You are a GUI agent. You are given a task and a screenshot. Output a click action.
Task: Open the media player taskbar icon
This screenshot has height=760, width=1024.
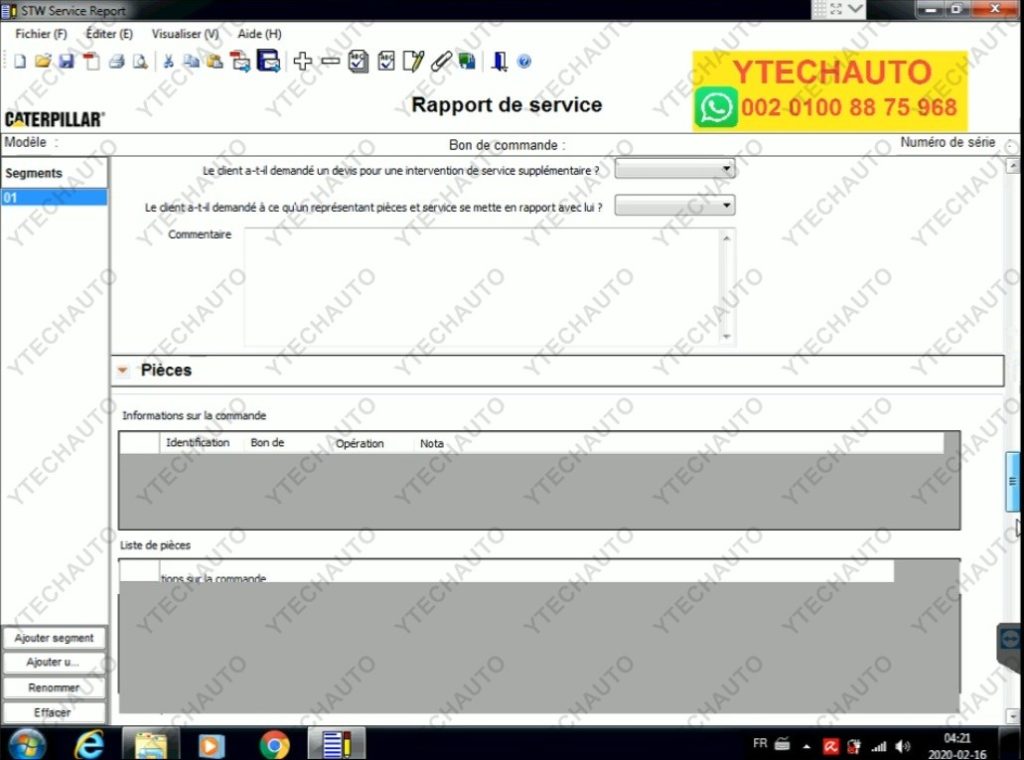[x=211, y=745]
